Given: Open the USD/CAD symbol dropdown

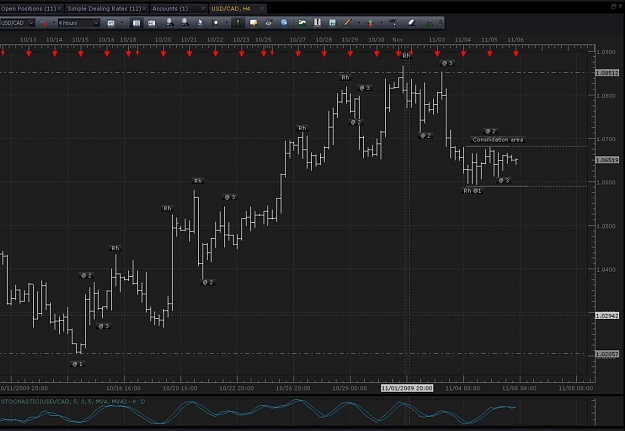Looking at the screenshot, I should coord(31,23).
